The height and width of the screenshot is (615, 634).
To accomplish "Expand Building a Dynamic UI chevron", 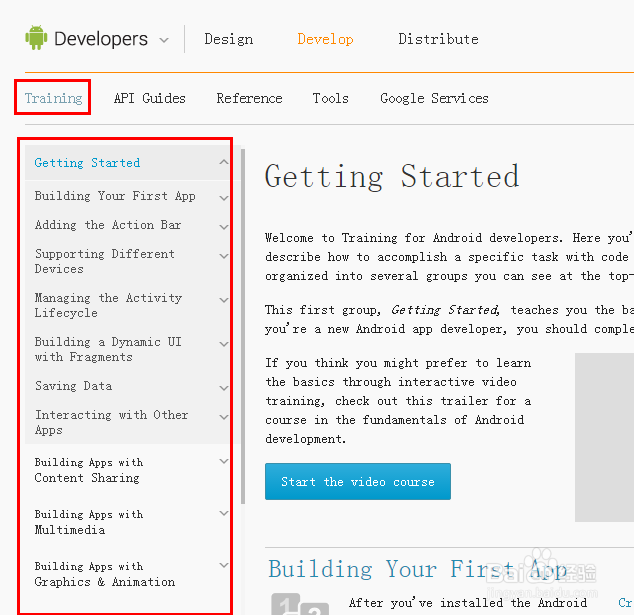I will coord(224,344).
